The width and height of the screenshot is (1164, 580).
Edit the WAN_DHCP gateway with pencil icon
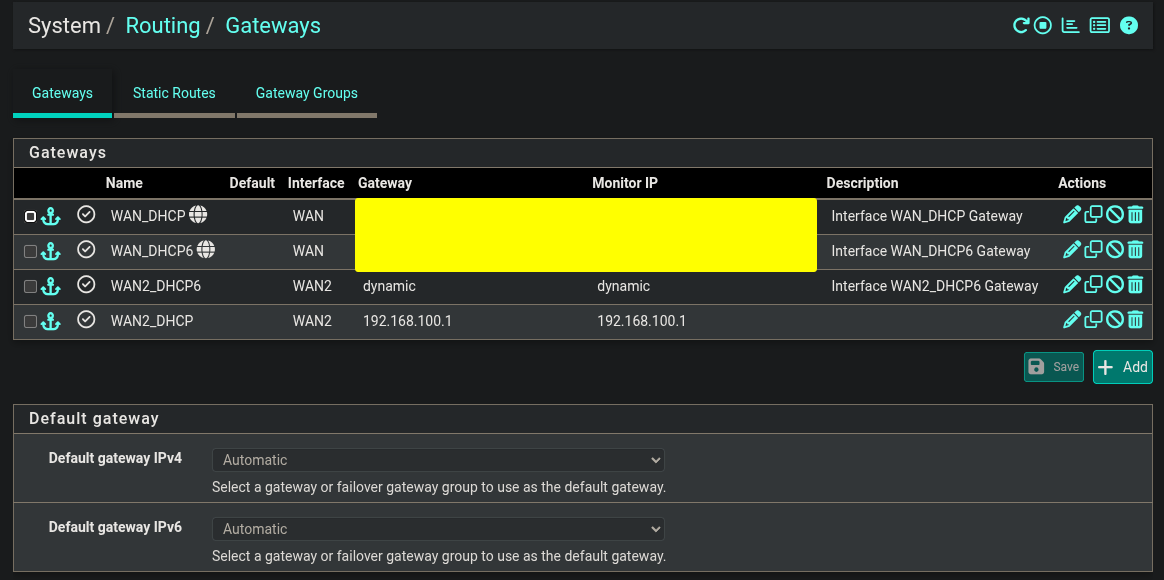coord(1072,215)
